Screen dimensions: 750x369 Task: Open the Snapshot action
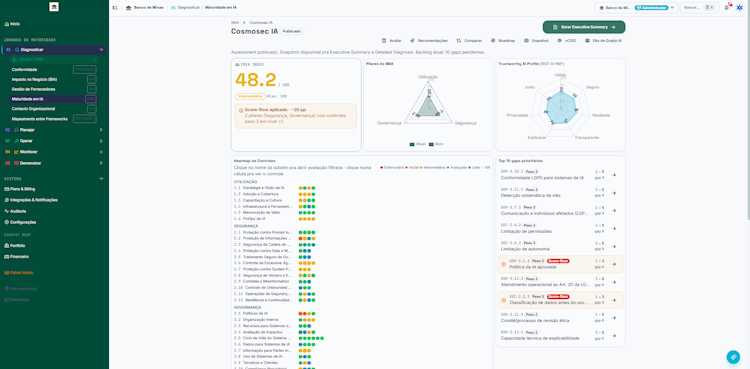[x=537, y=41]
